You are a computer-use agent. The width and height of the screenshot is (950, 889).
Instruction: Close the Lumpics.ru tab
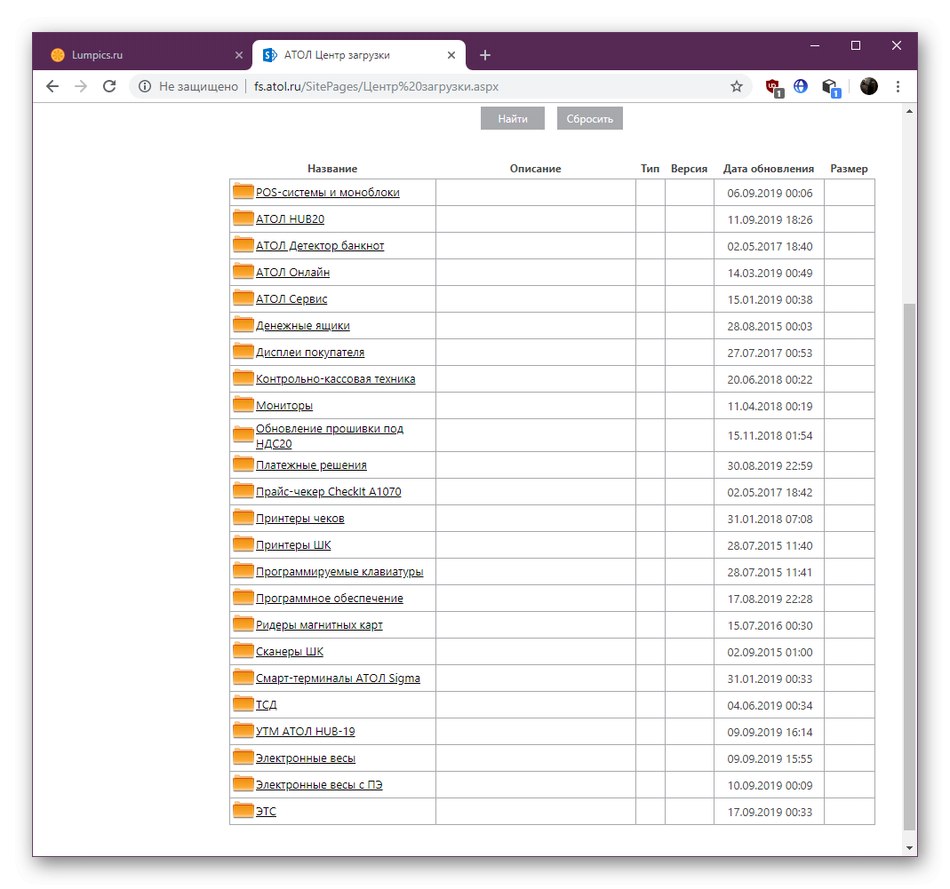tap(239, 55)
